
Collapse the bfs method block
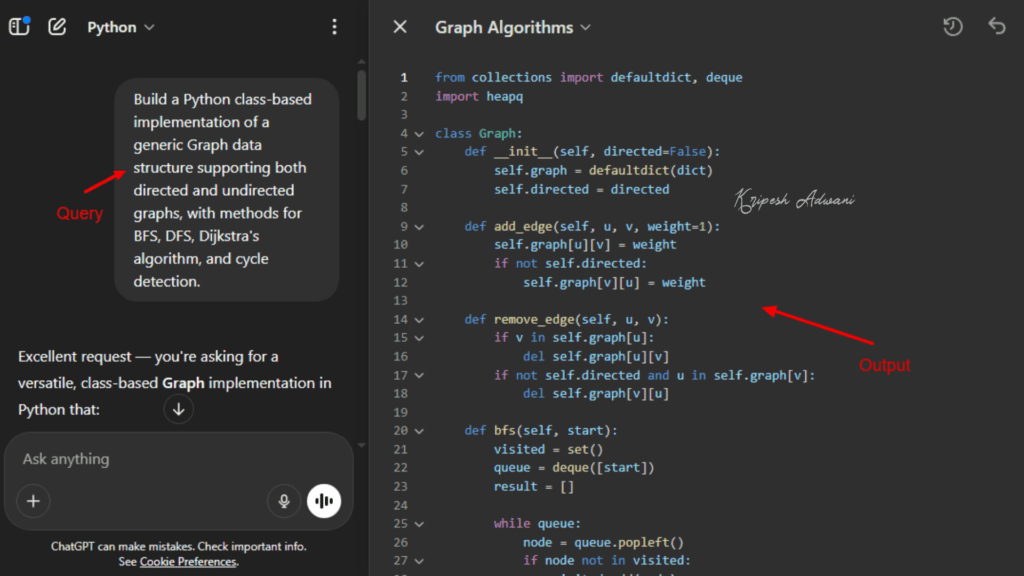coord(420,430)
